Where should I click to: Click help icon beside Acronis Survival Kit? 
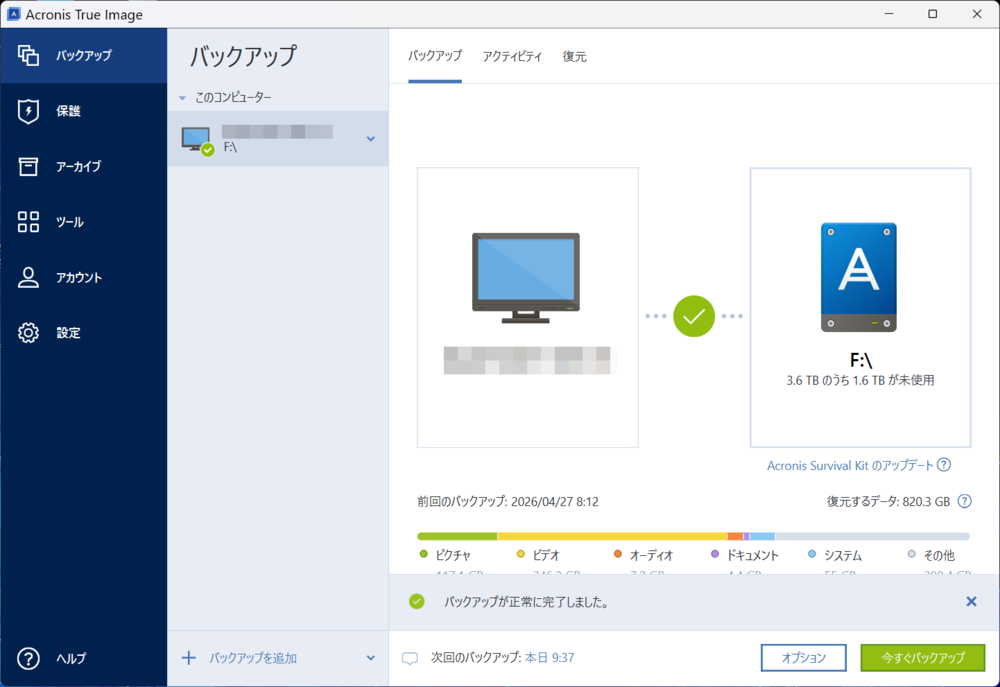[x=945, y=465]
